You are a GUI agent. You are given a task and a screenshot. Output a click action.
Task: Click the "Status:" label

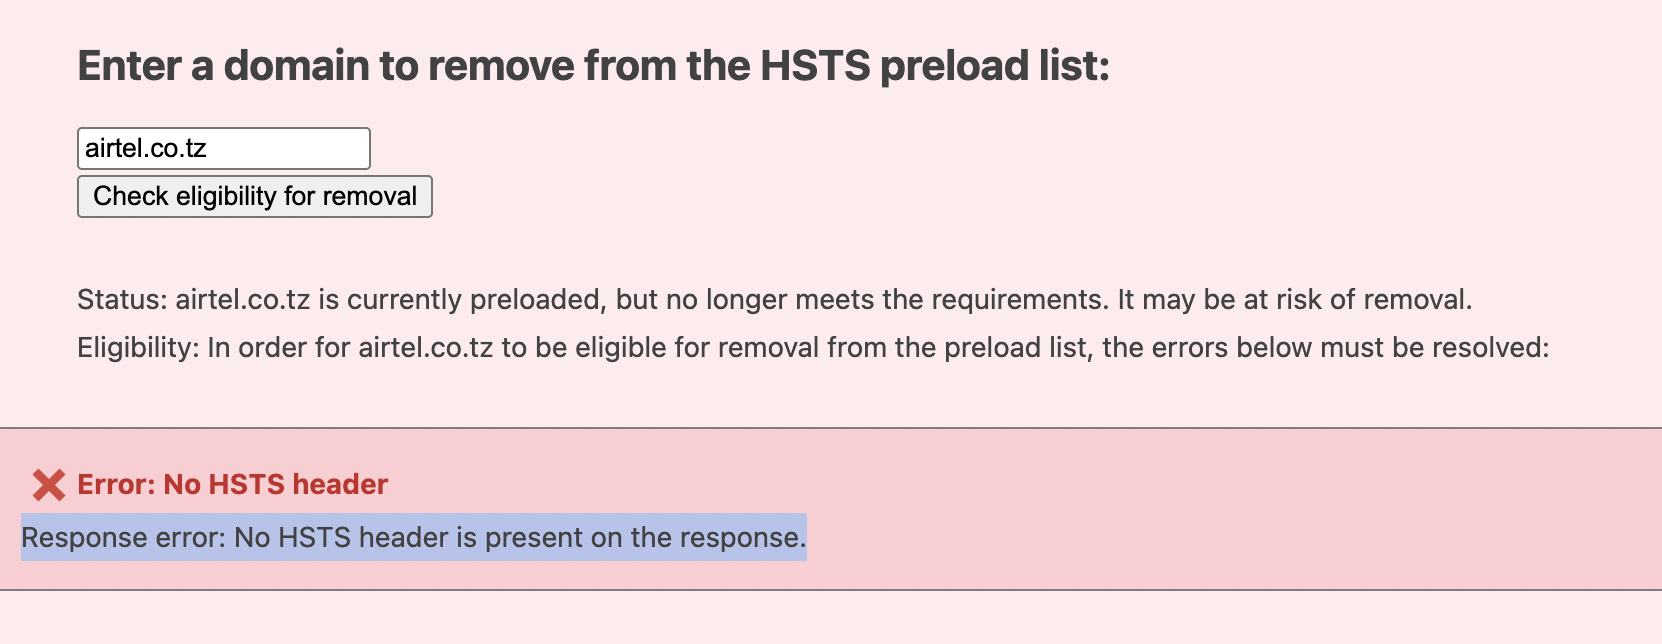coord(122,300)
